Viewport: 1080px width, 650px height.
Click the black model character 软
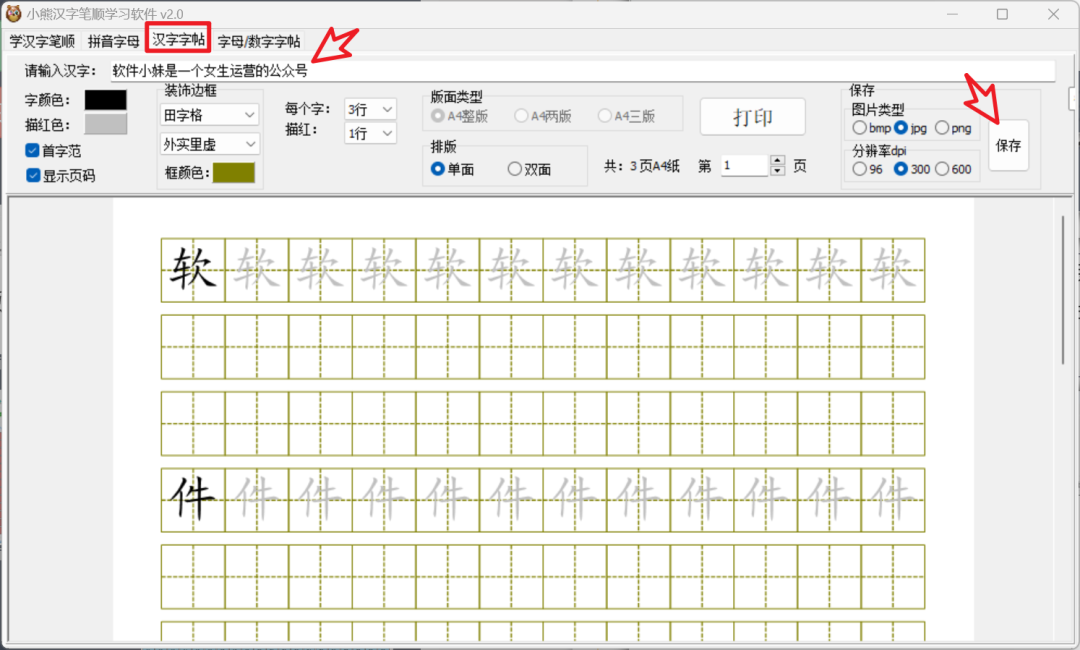pos(193,269)
